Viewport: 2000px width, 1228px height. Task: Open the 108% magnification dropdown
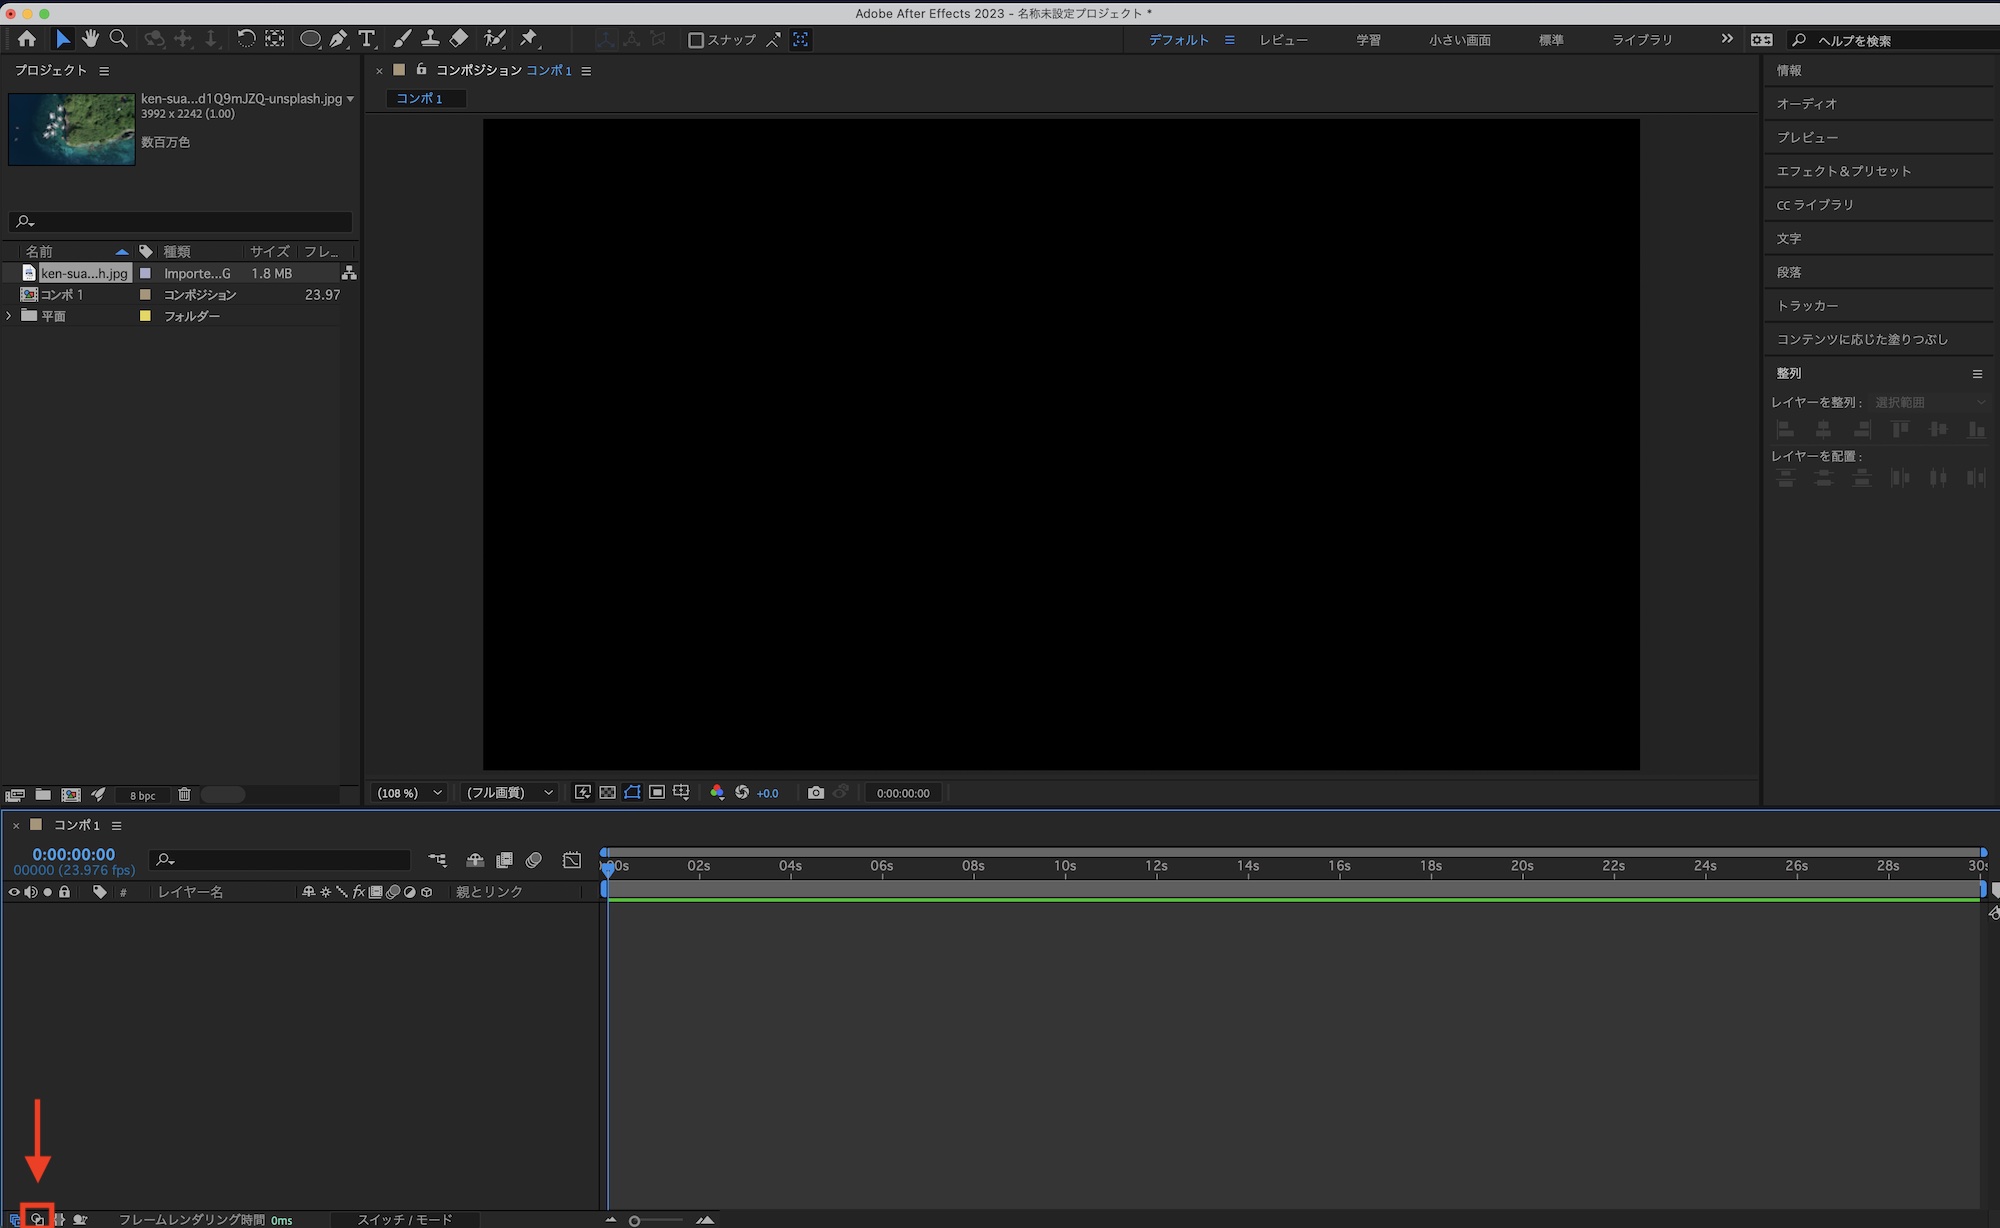pyautogui.click(x=409, y=793)
